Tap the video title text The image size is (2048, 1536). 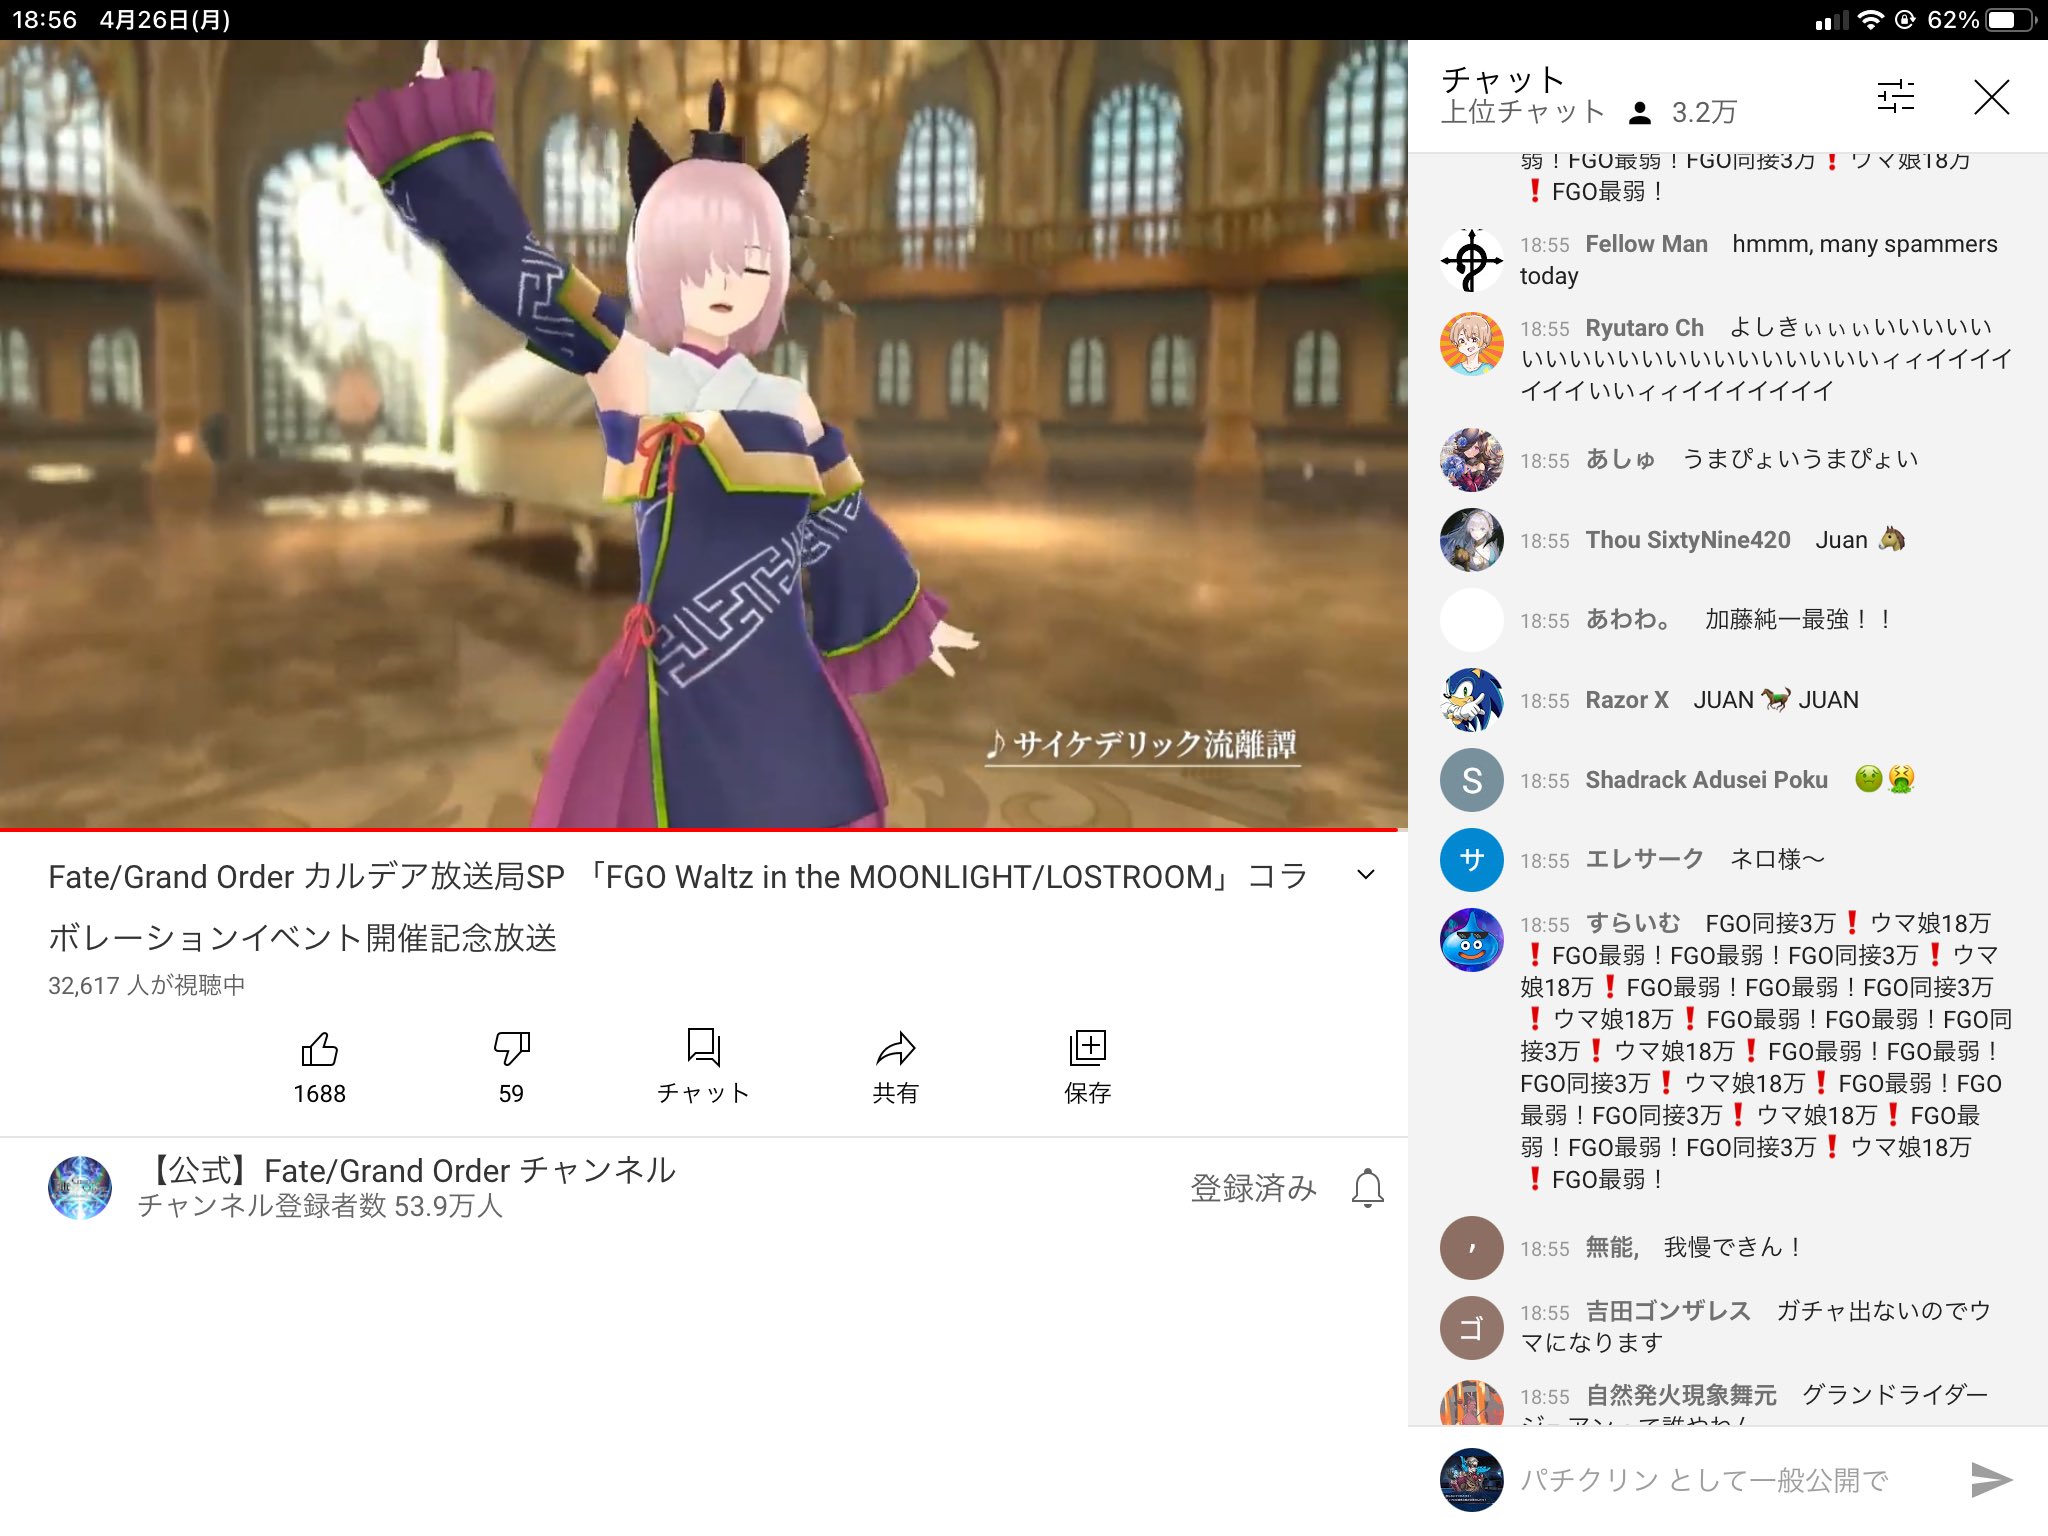[678, 907]
